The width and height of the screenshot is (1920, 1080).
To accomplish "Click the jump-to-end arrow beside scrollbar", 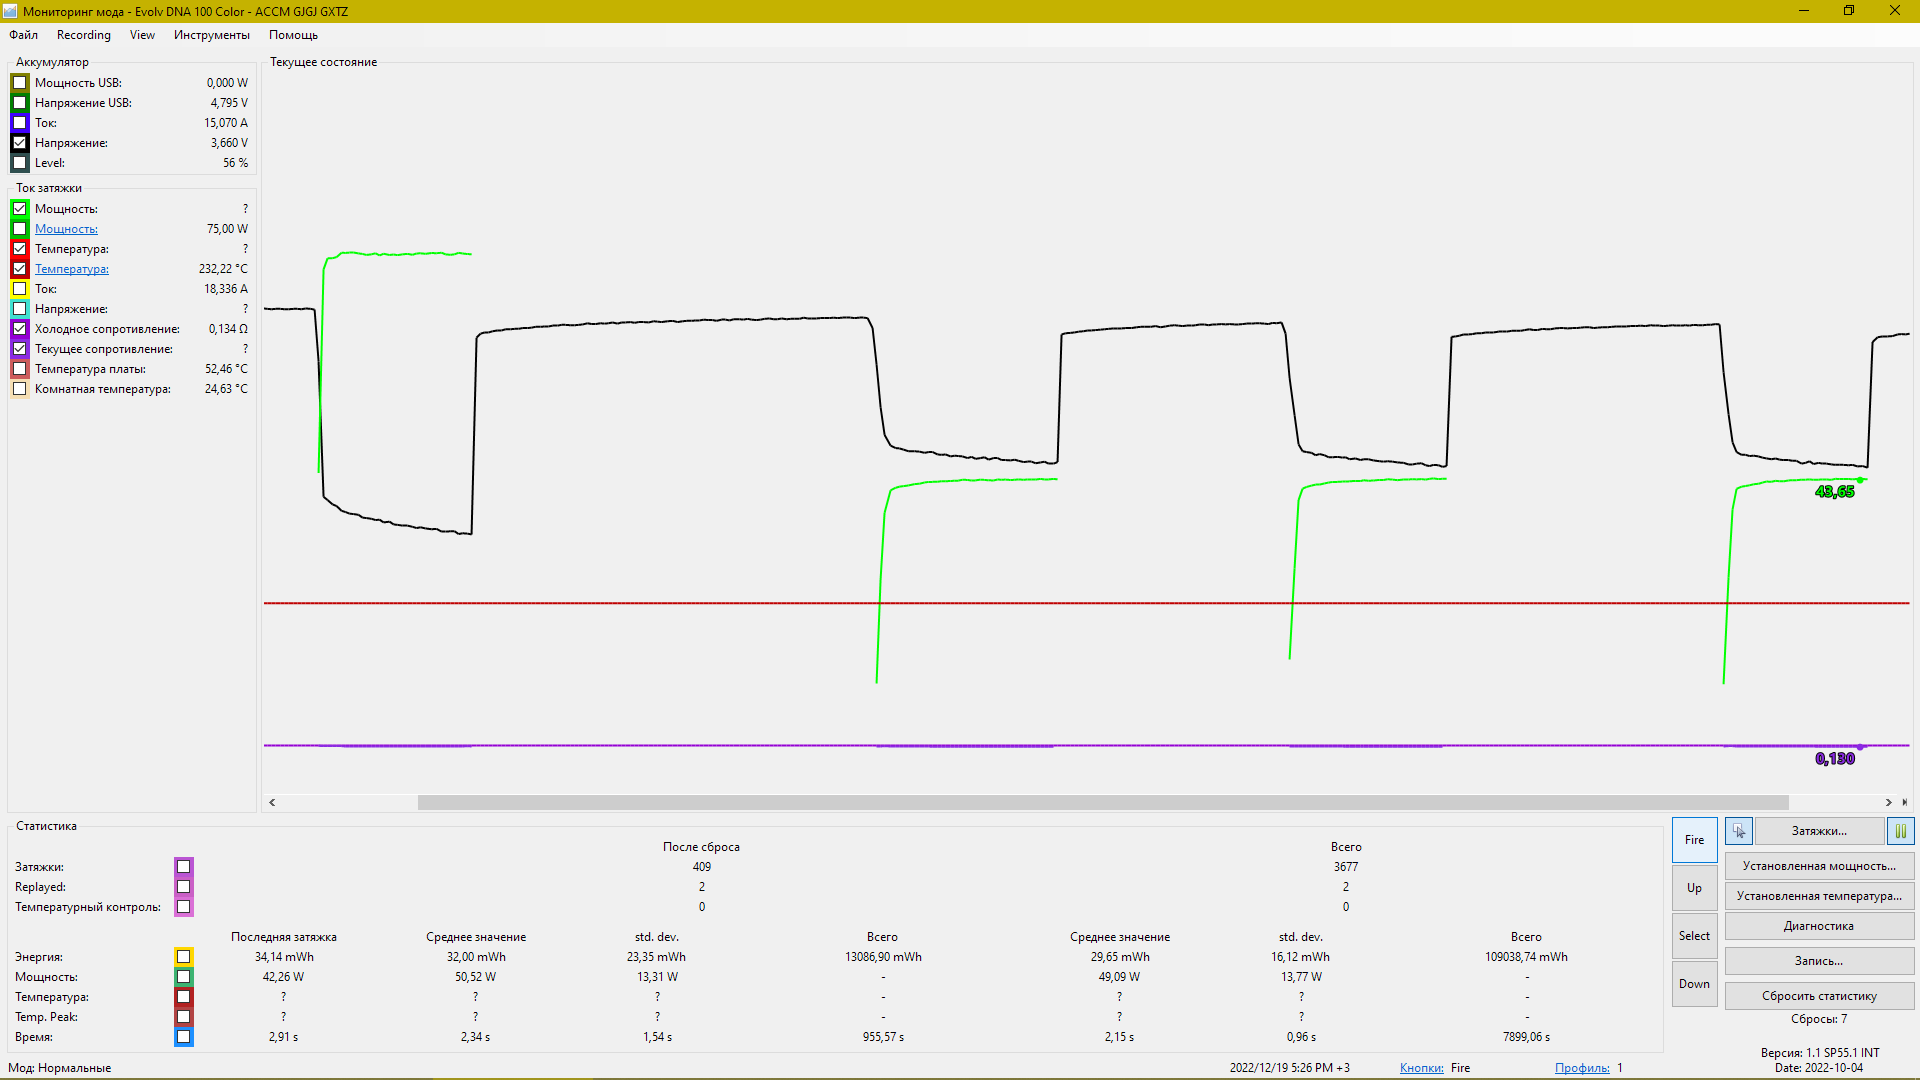I will point(1904,802).
